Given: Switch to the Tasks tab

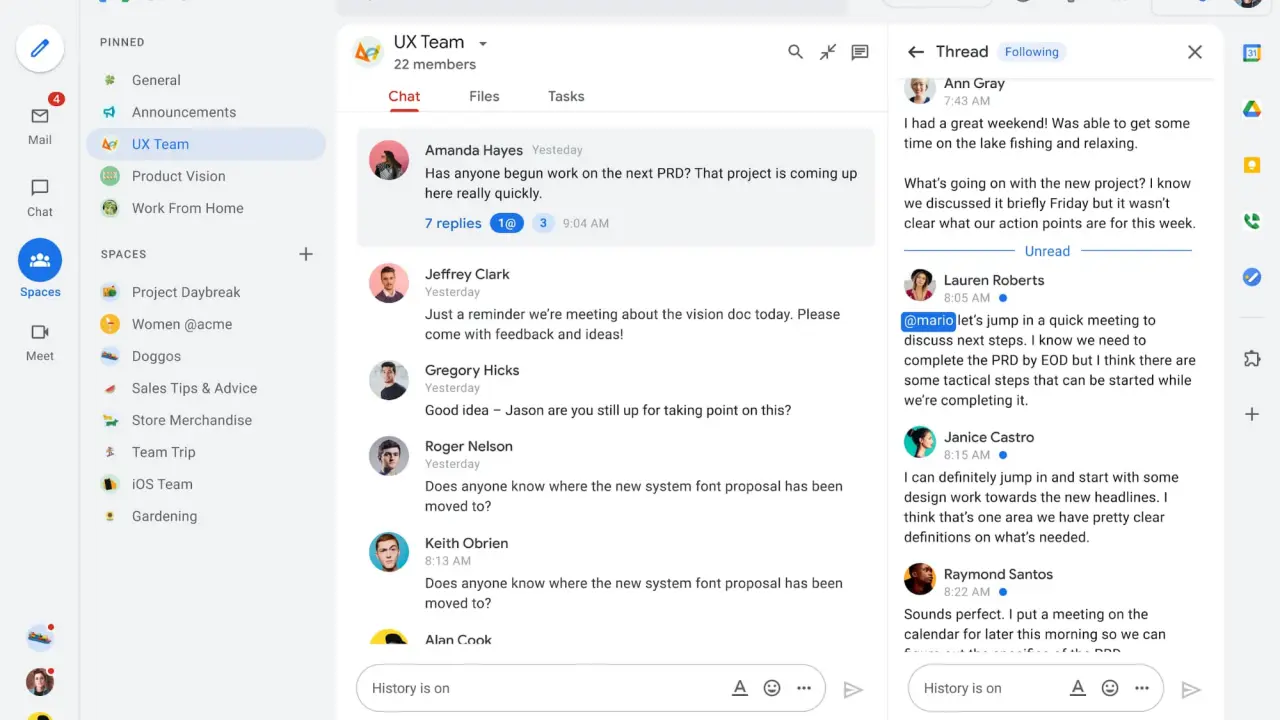Looking at the screenshot, I should (x=566, y=96).
